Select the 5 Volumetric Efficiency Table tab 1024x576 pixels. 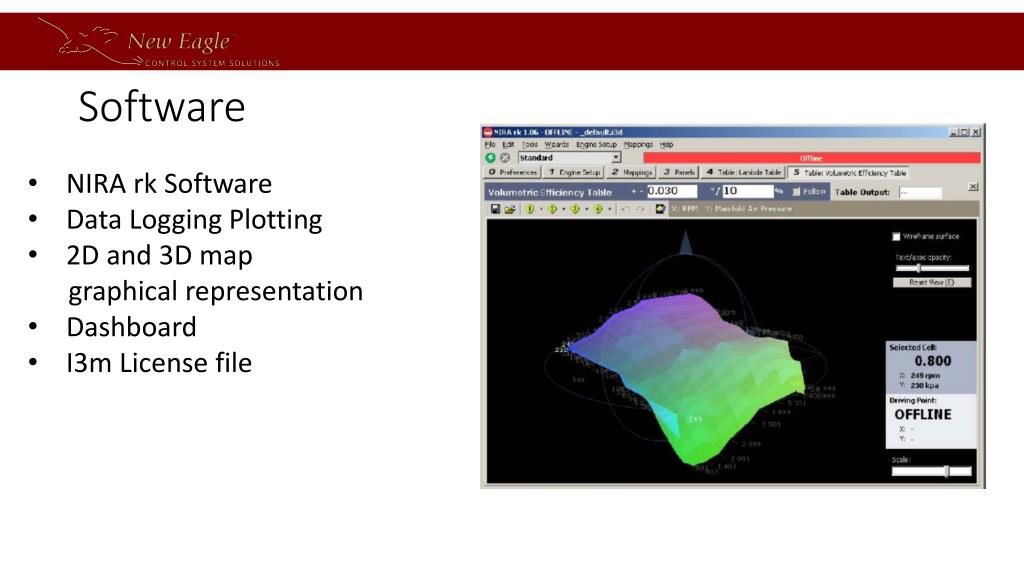point(849,173)
